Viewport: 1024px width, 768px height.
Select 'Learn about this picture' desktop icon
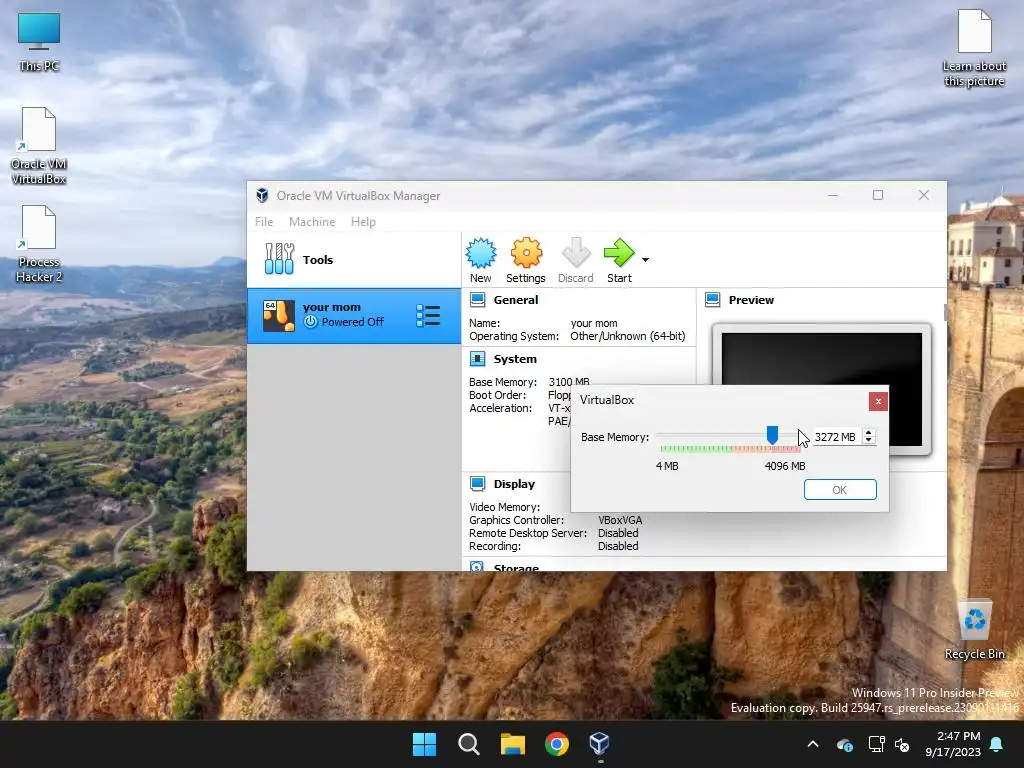(x=974, y=48)
